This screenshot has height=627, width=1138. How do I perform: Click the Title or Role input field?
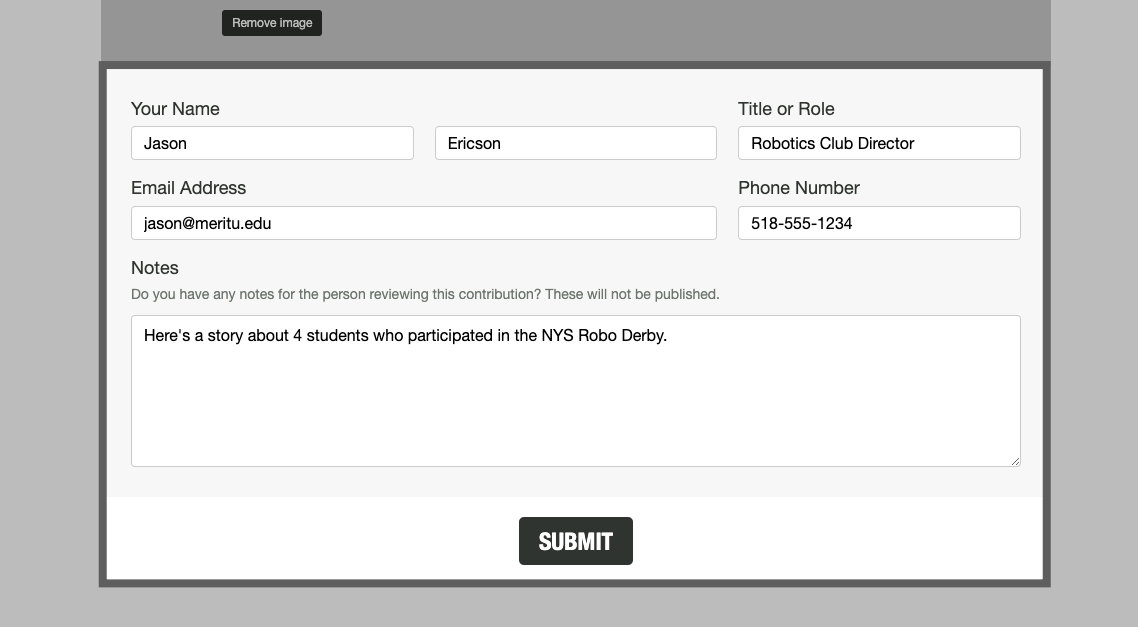pos(878,143)
